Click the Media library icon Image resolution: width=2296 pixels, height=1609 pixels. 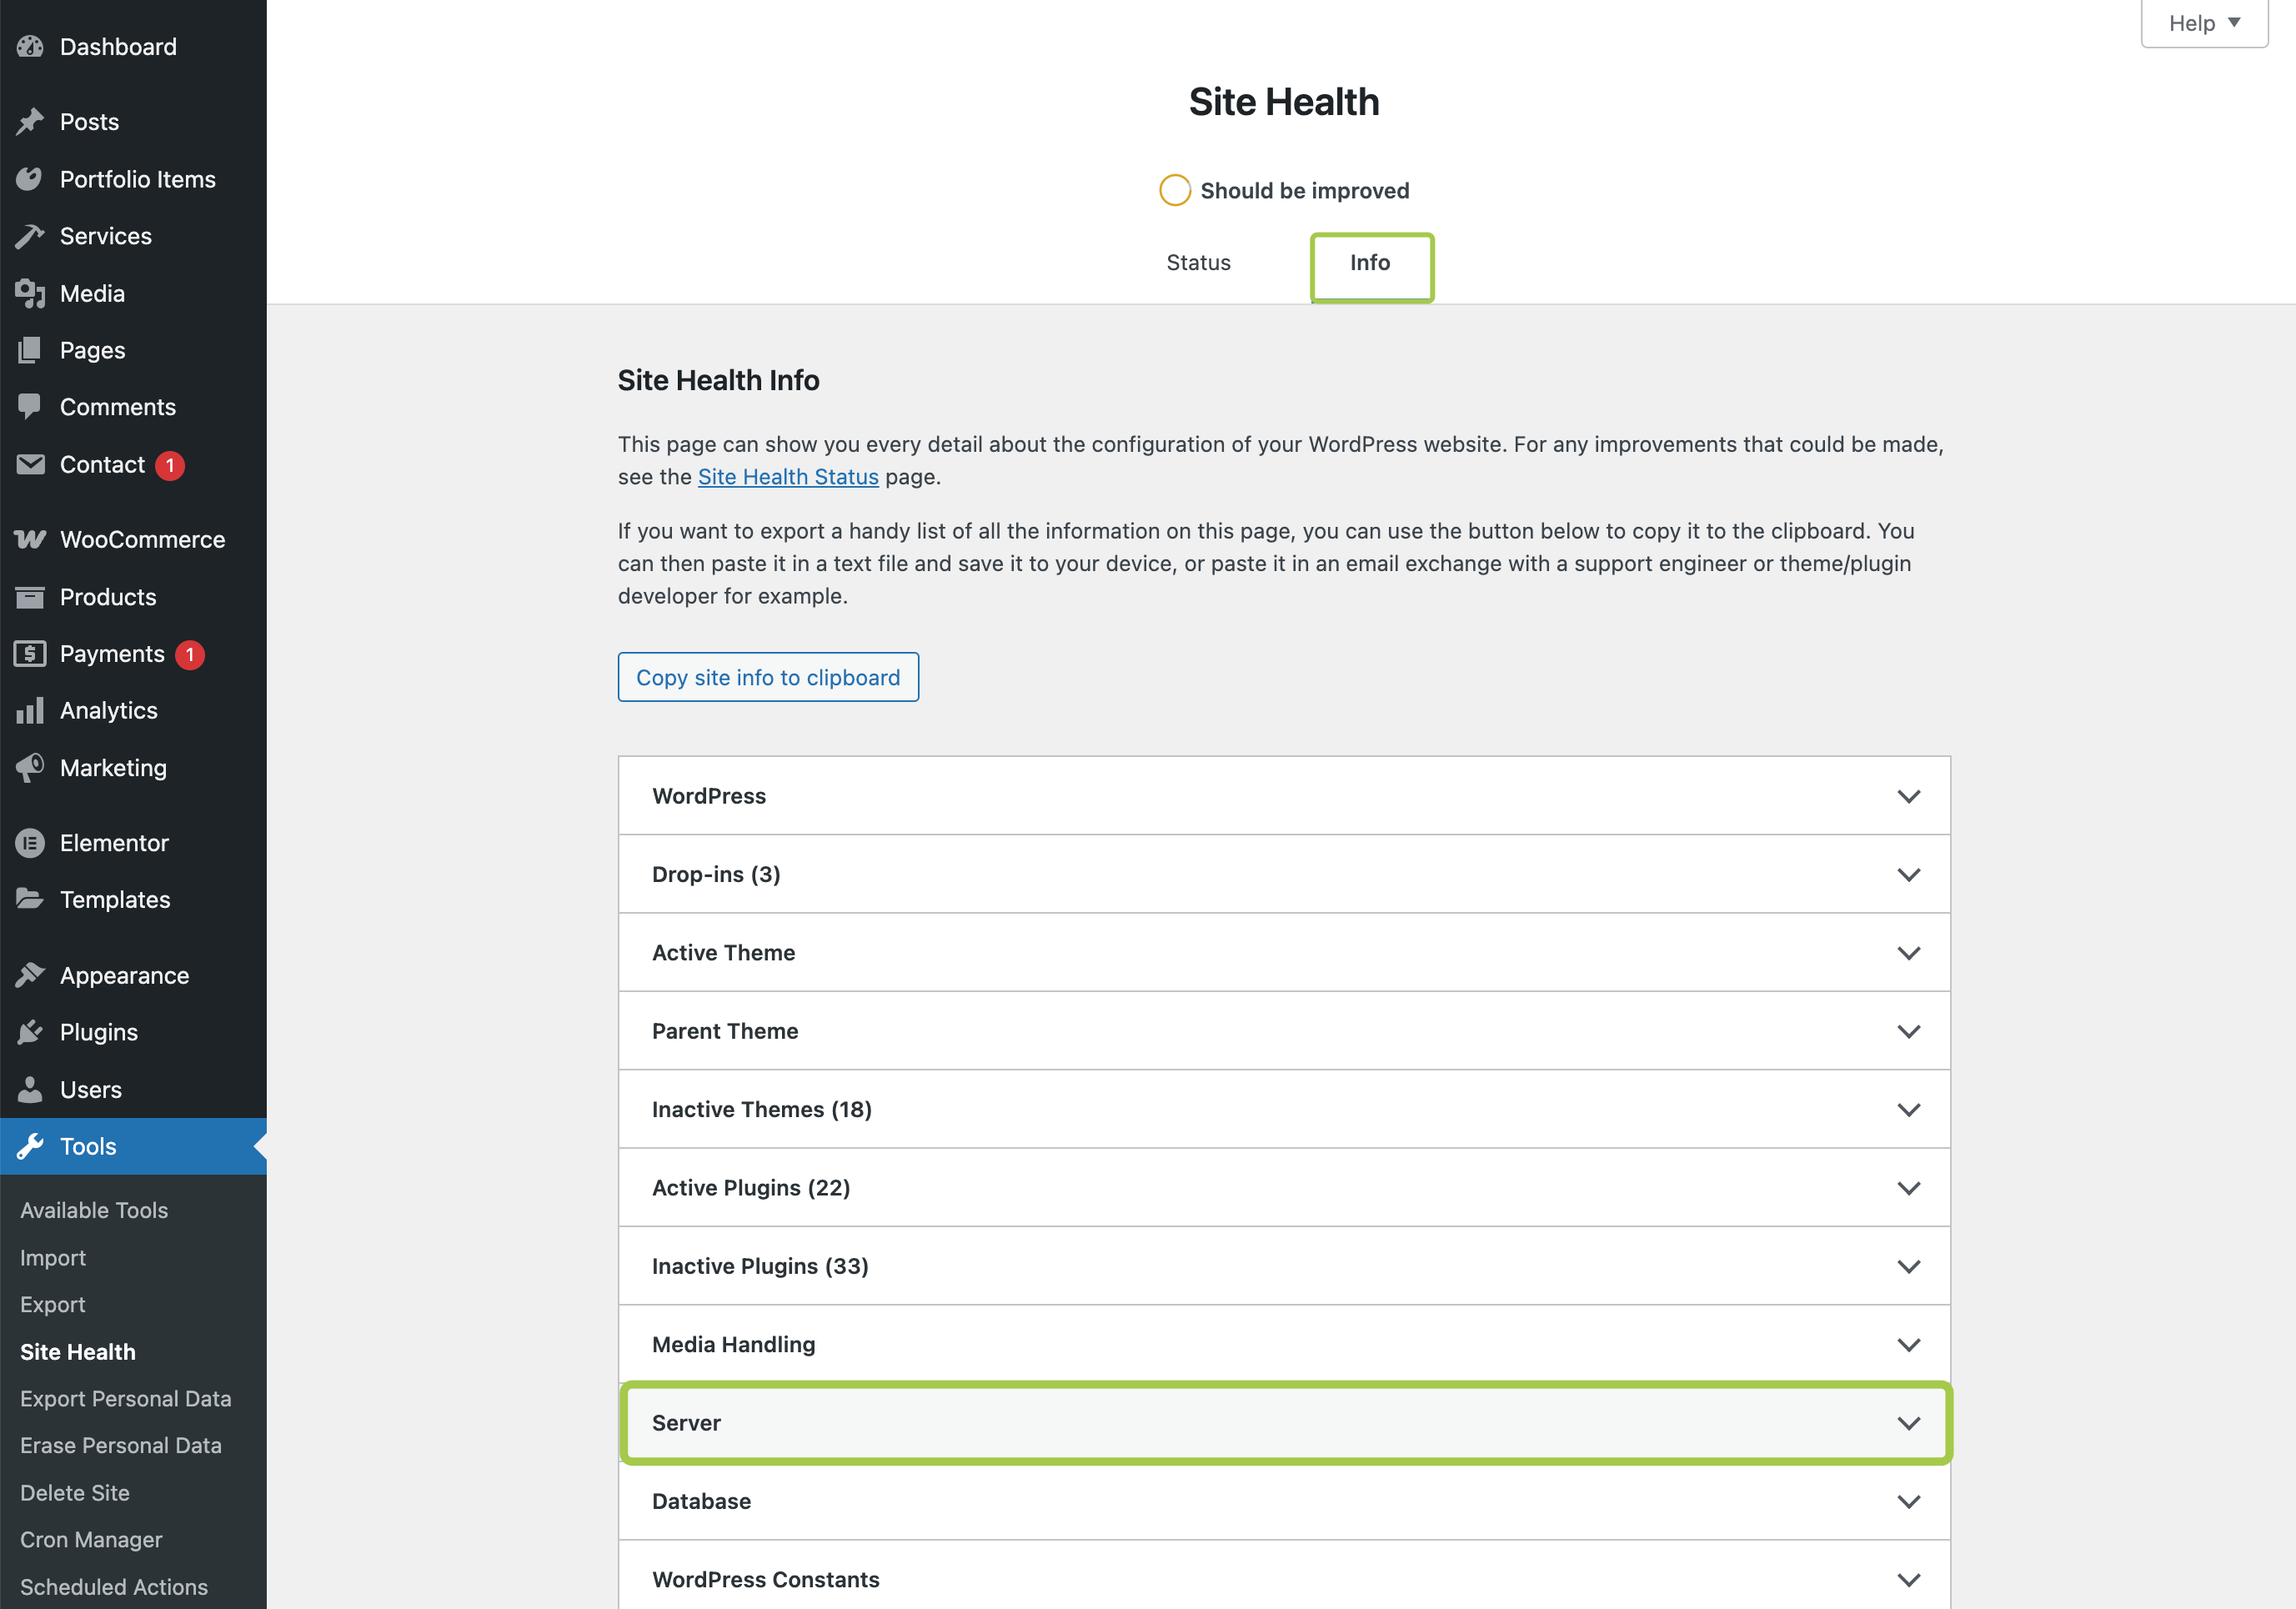30,294
